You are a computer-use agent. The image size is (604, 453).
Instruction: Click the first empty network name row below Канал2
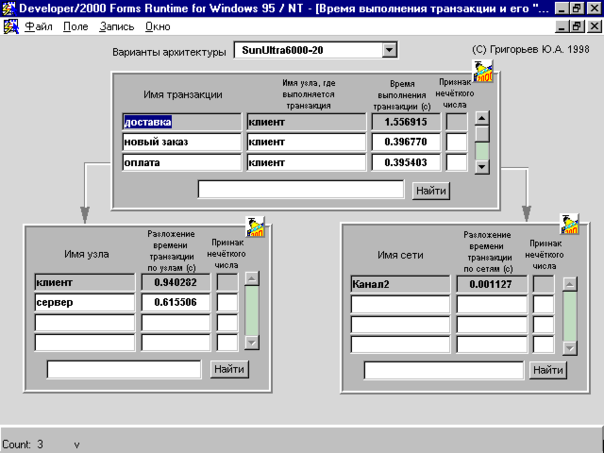[x=400, y=304]
